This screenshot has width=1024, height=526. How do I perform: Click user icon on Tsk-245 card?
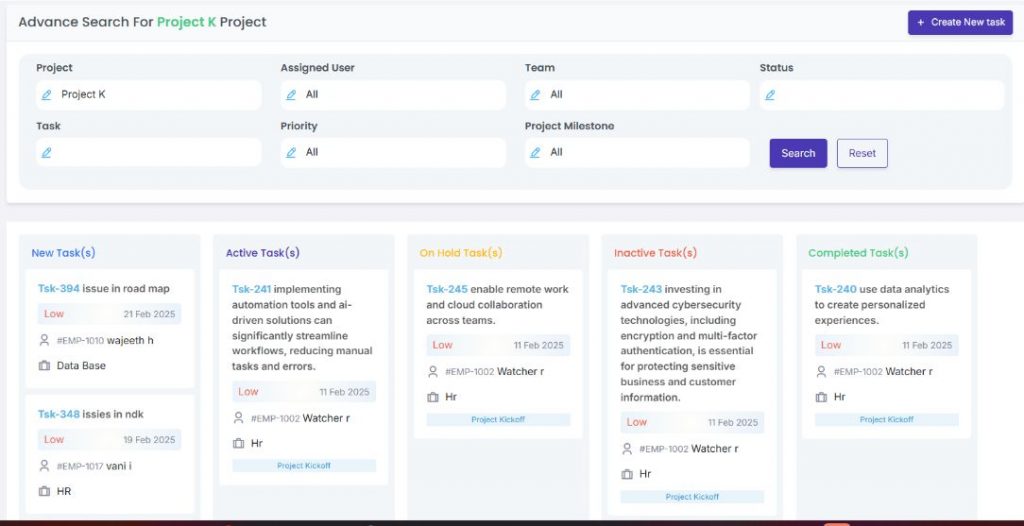point(432,371)
